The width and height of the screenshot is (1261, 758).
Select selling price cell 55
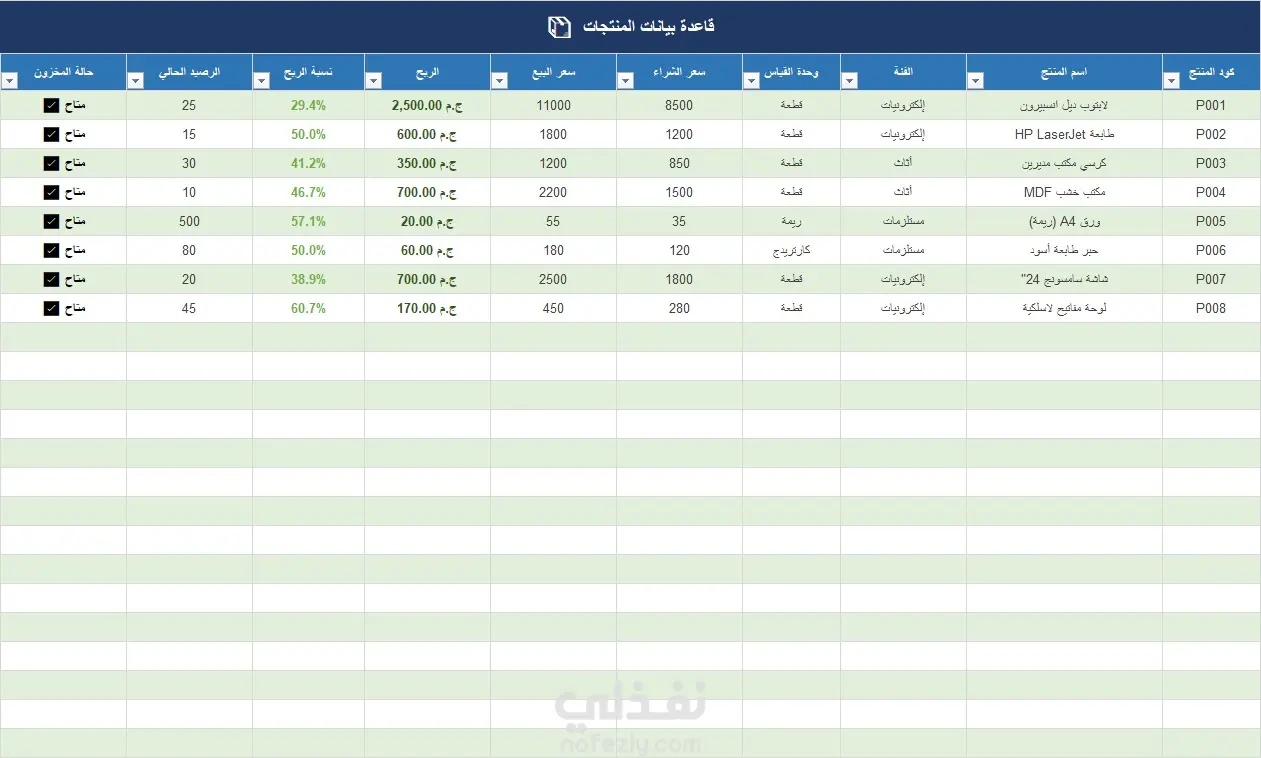[553, 221]
